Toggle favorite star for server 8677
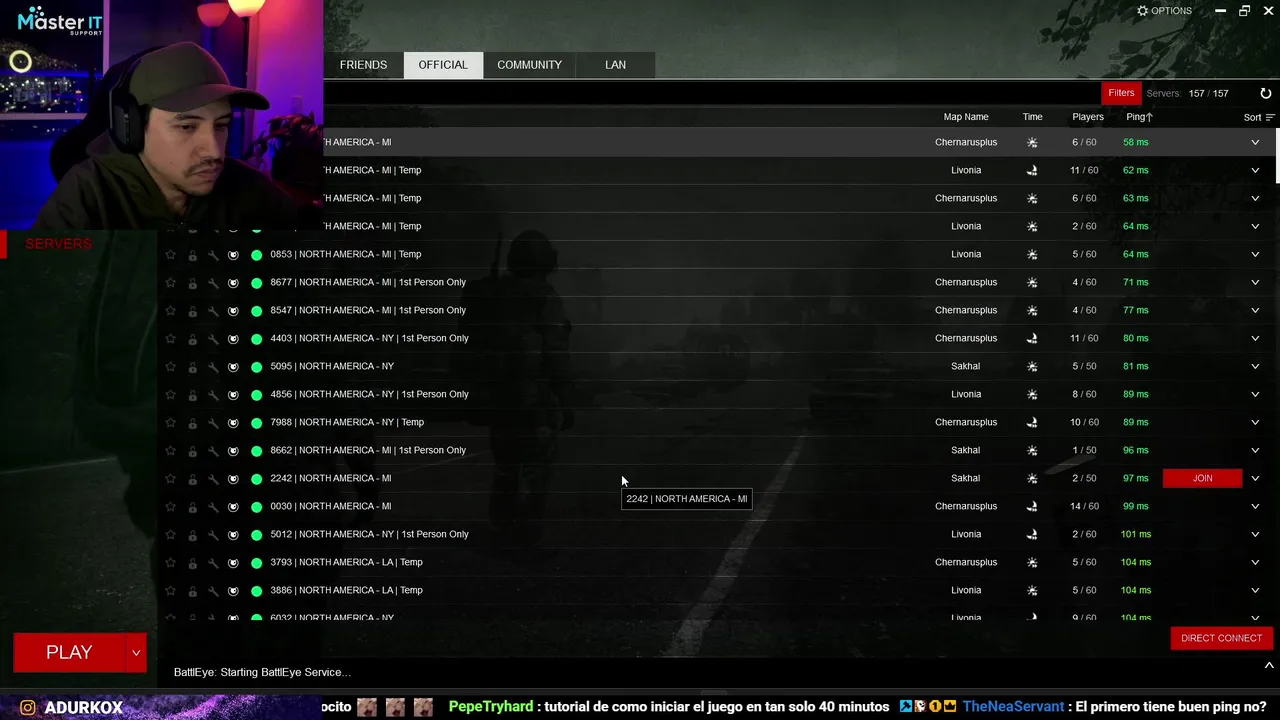 [170, 283]
